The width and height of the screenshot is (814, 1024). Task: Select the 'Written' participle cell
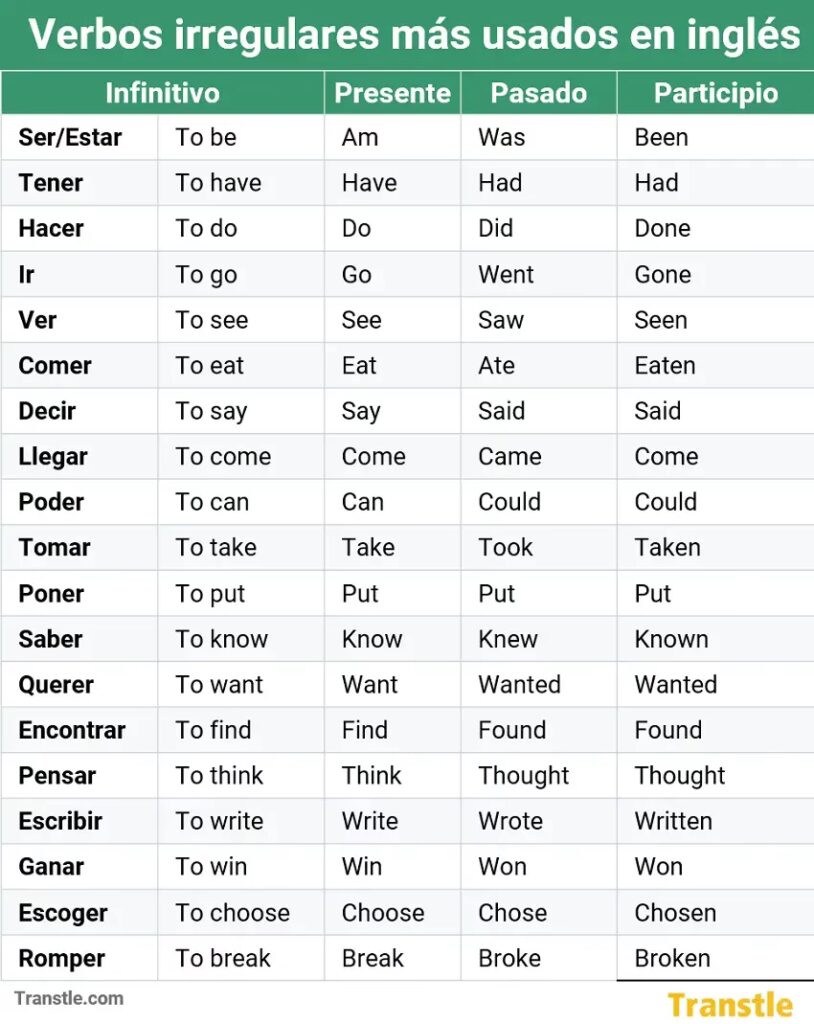(x=673, y=821)
